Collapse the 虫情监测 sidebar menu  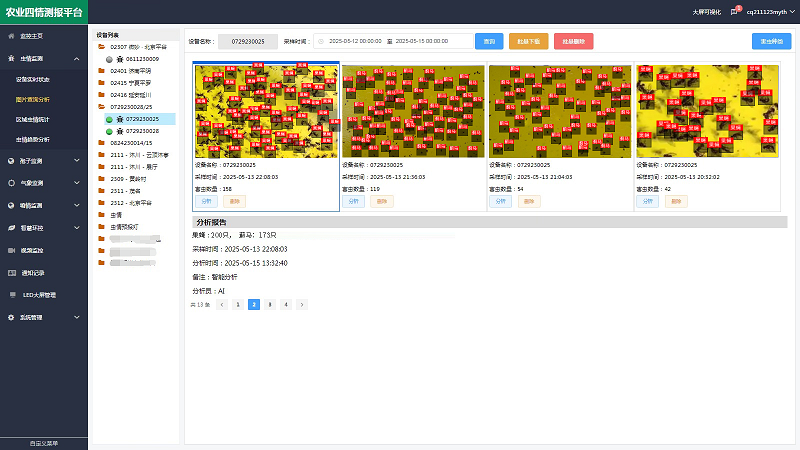[78, 59]
